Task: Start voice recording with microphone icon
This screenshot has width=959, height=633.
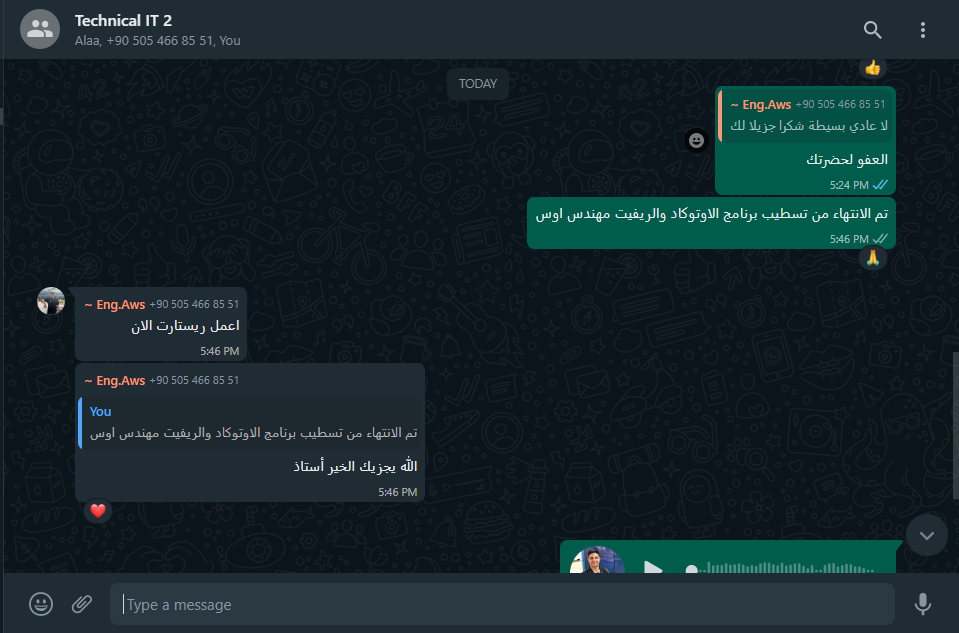Action: pyautogui.click(x=922, y=604)
